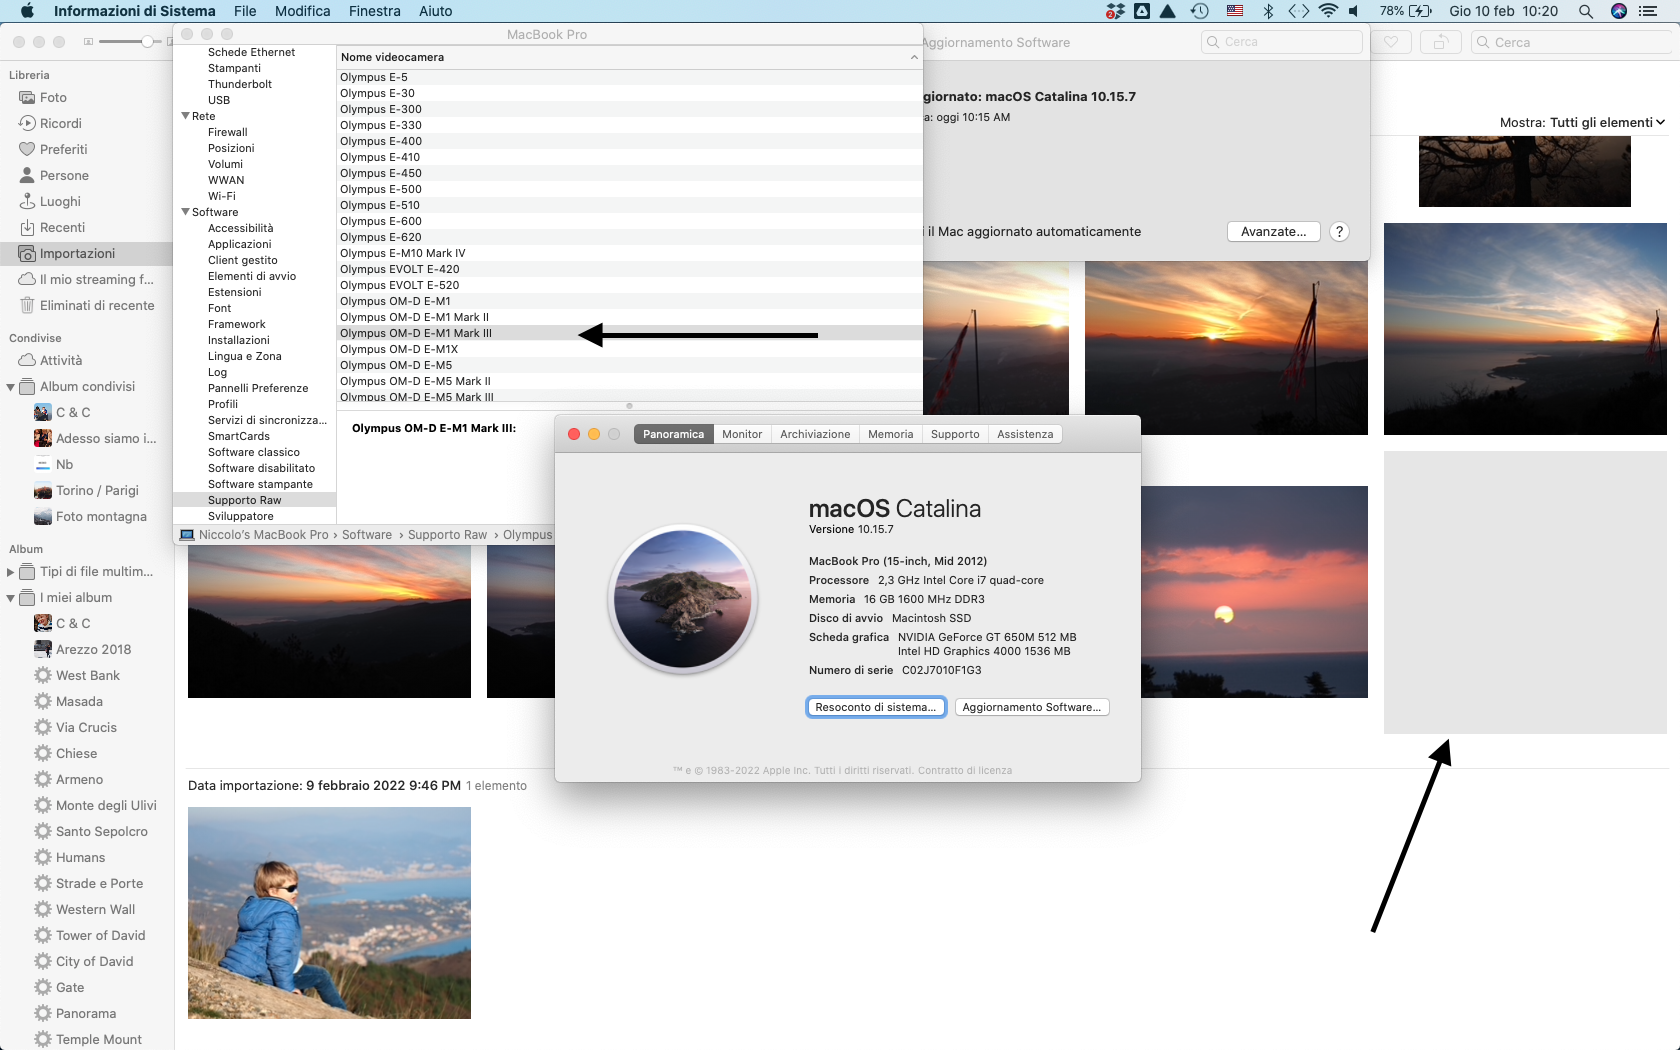The image size is (1680, 1050).
Task: Switch to the Memoria tab
Action: [891, 434]
